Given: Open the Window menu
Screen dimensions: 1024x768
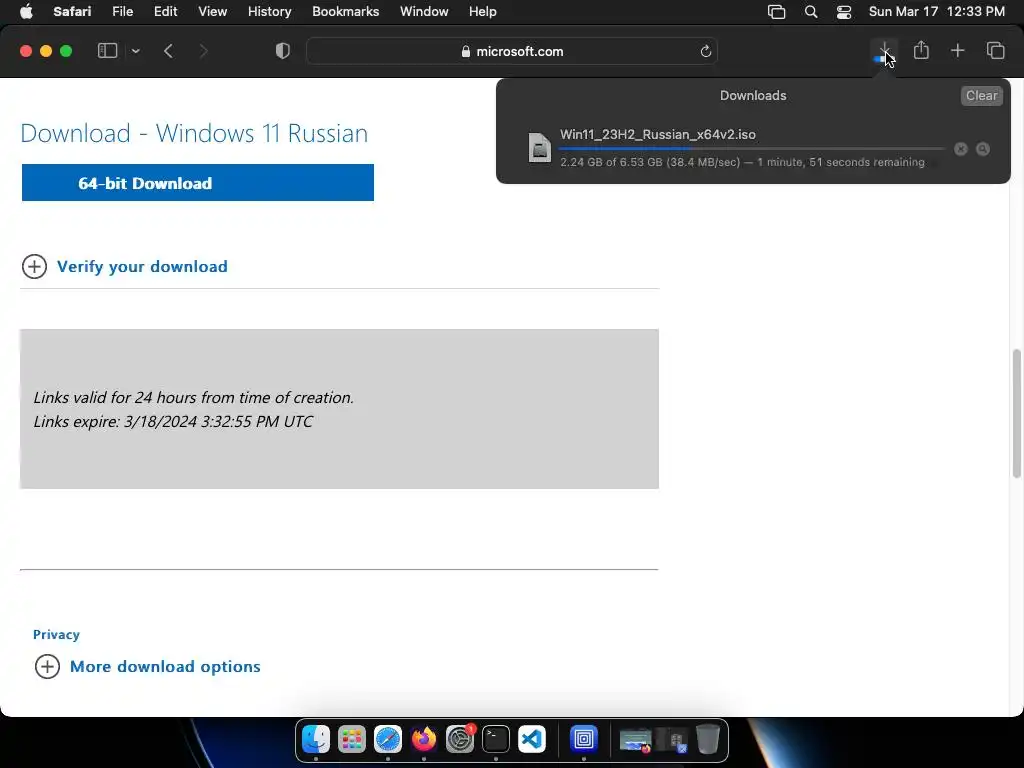Looking at the screenshot, I should (424, 12).
